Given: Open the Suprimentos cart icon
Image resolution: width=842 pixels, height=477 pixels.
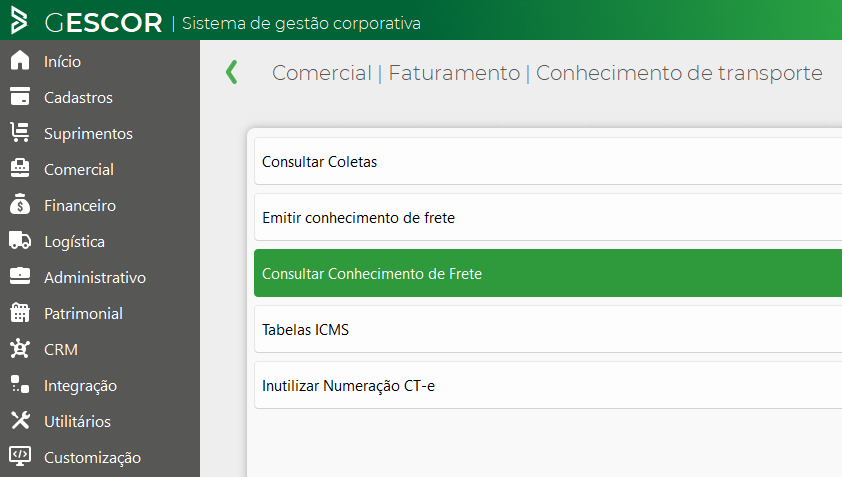Looking at the screenshot, I should pyautogui.click(x=20, y=132).
